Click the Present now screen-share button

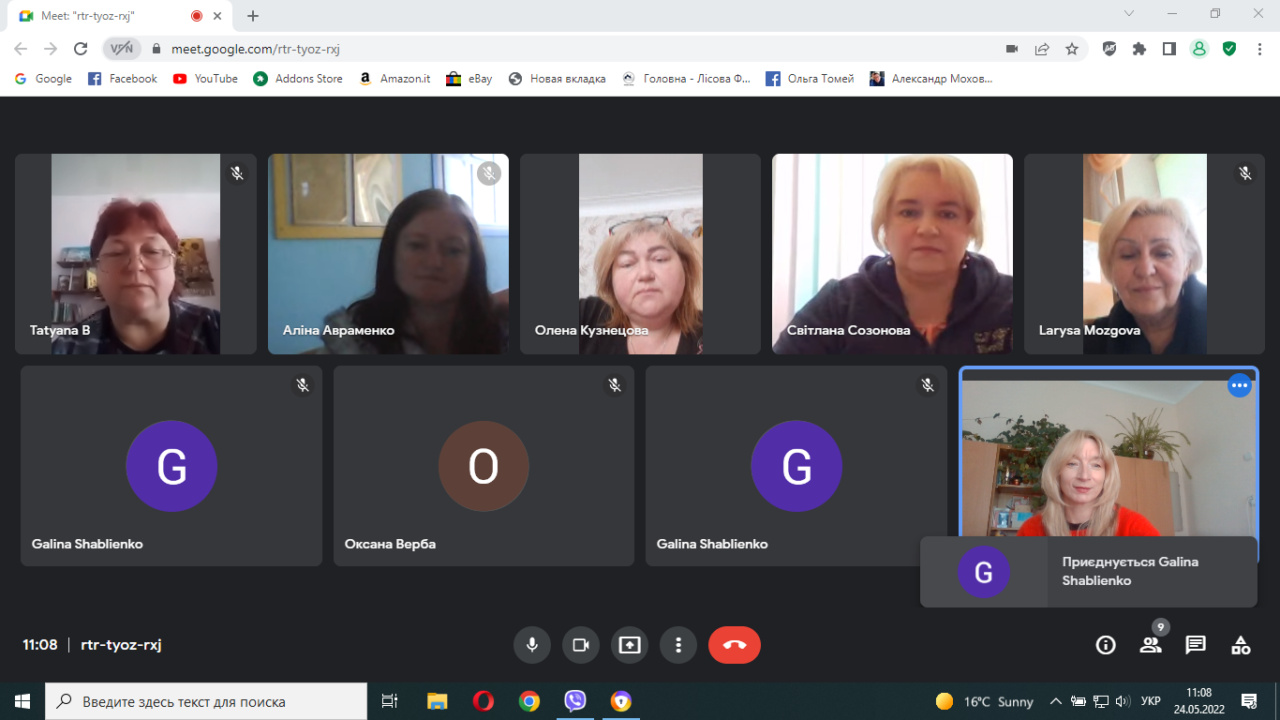tap(629, 645)
